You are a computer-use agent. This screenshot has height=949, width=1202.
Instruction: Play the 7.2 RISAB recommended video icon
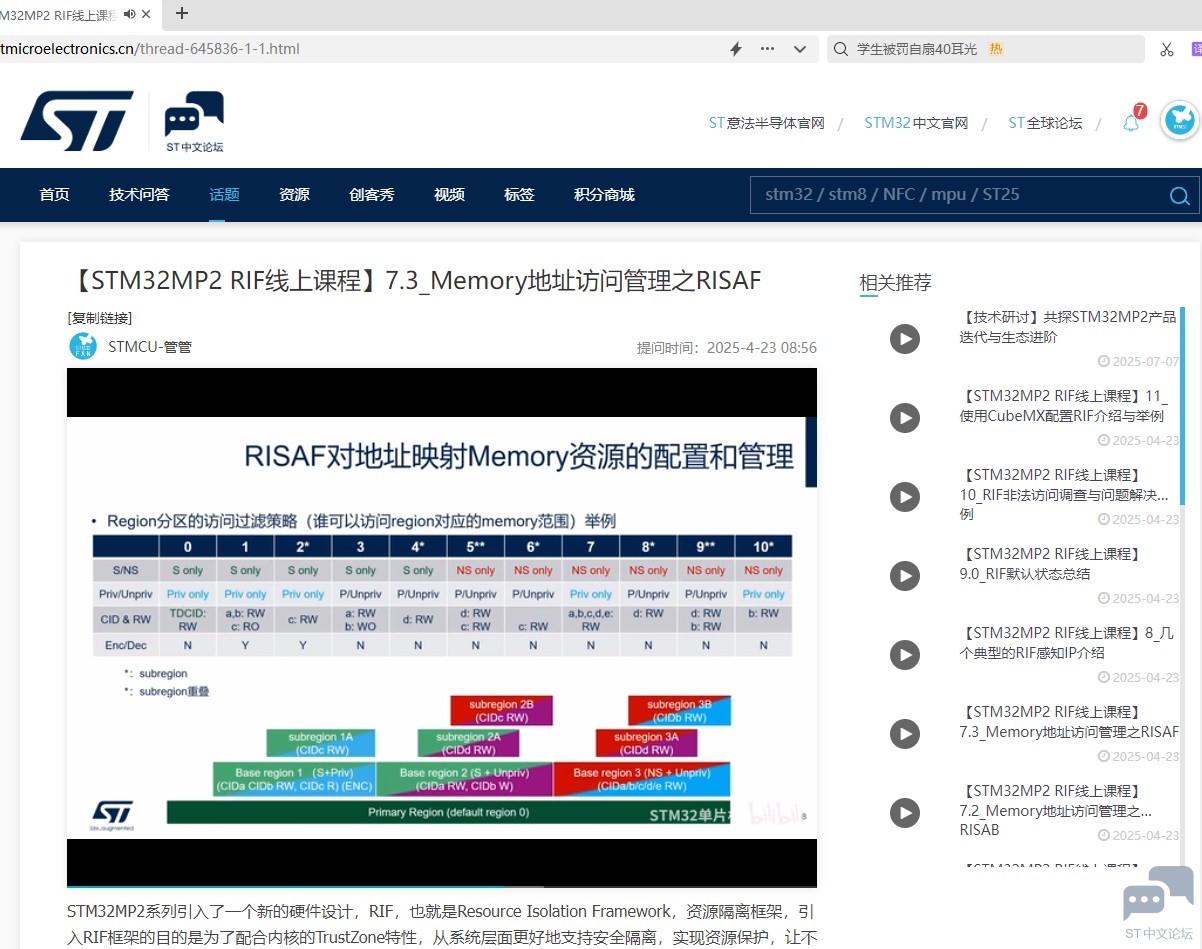[905, 813]
